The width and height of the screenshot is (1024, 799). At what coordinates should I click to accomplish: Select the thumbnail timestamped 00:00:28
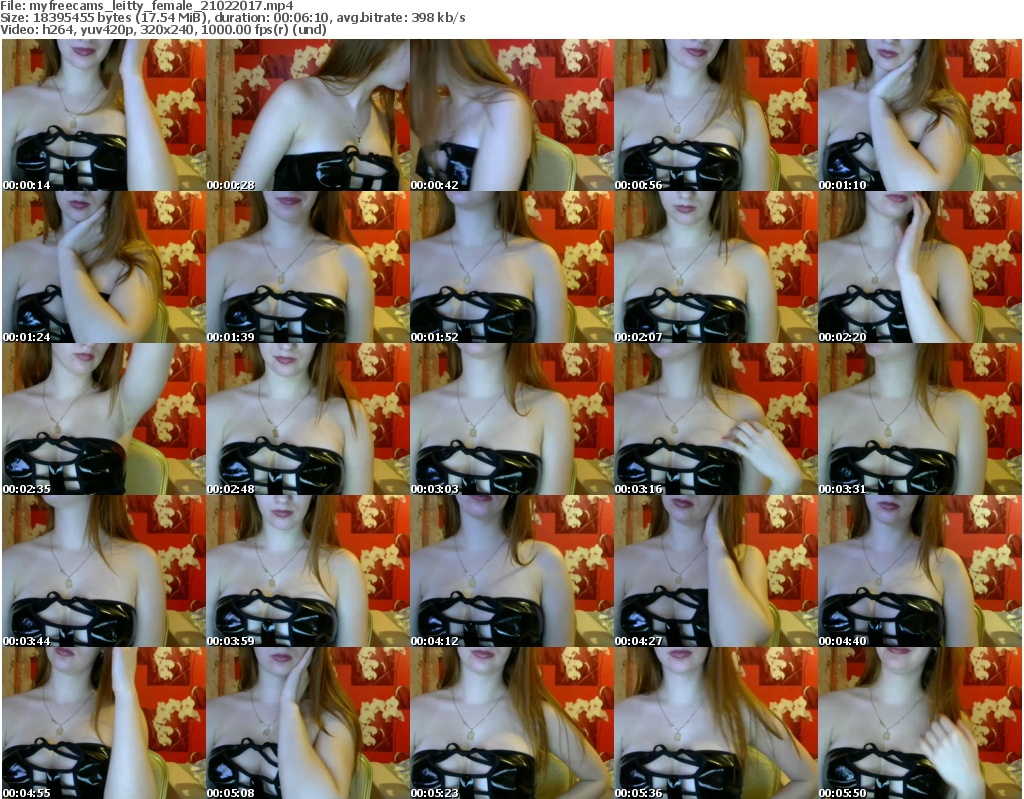click(308, 115)
